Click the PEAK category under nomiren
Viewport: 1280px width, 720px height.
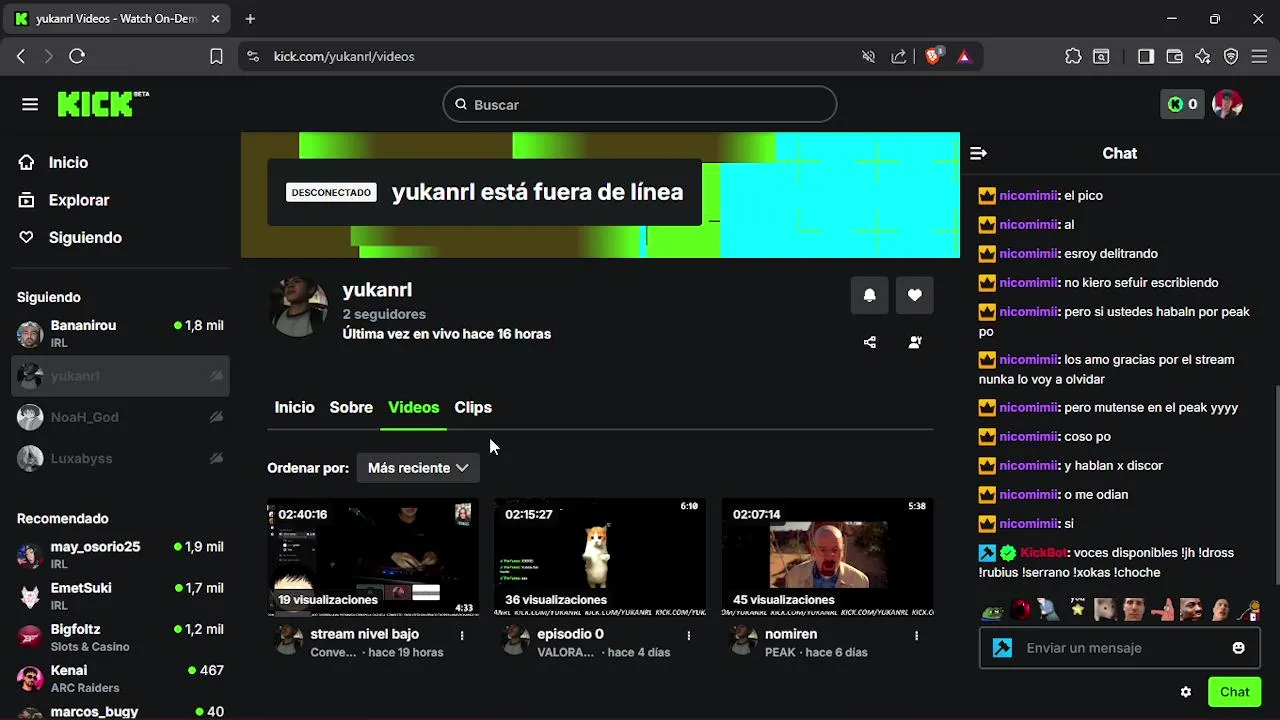tap(780, 652)
